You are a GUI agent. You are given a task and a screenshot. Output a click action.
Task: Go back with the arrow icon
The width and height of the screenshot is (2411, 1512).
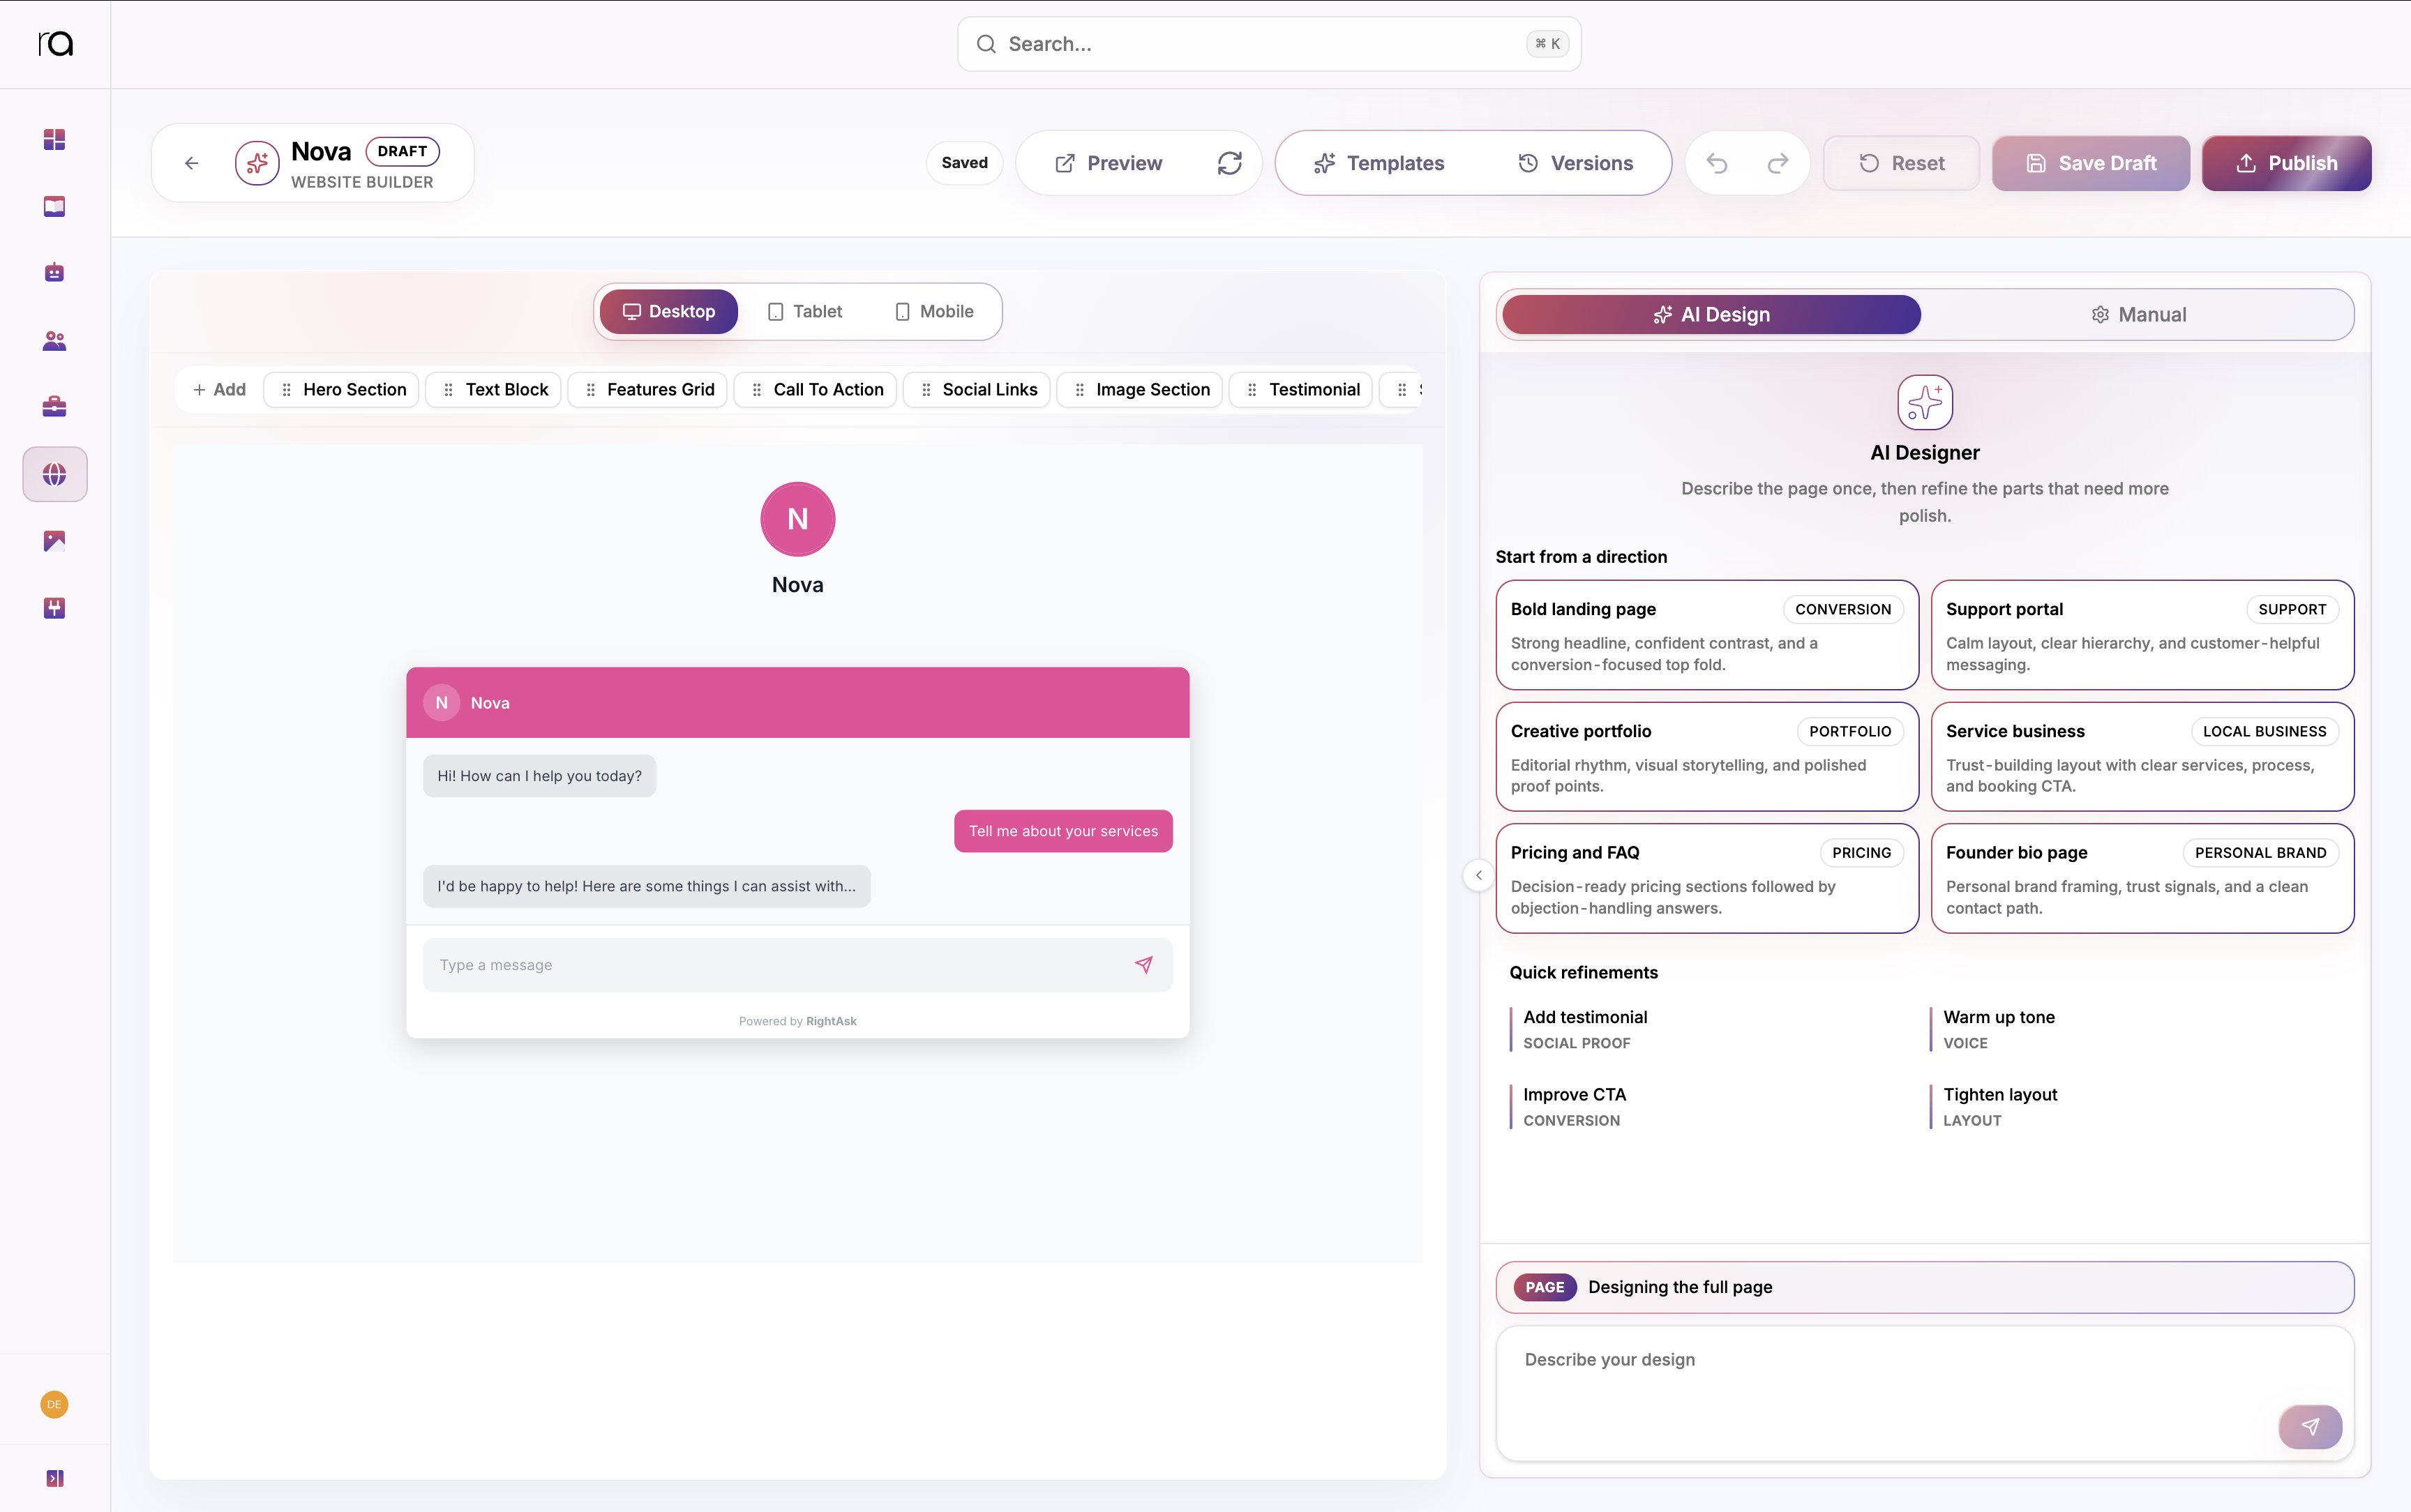(192, 163)
